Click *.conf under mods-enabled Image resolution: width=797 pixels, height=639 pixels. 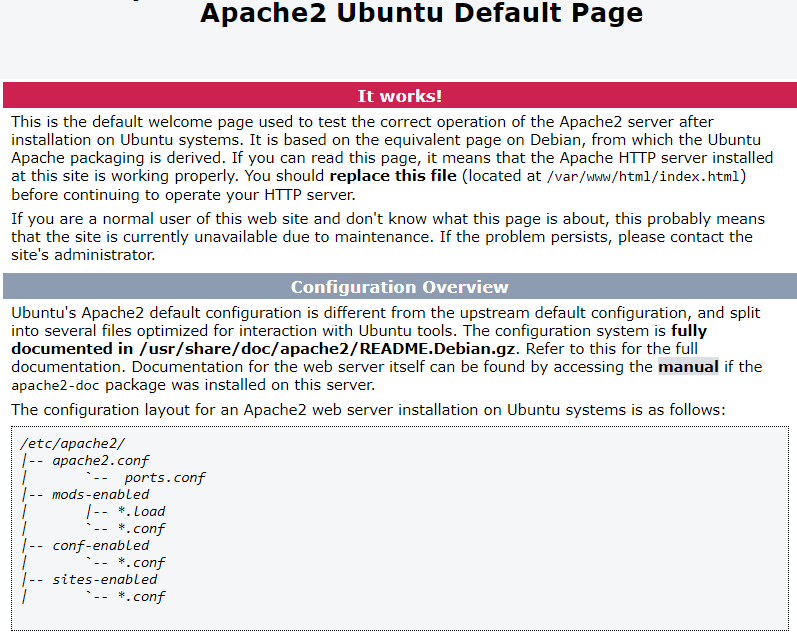coord(141,529)
